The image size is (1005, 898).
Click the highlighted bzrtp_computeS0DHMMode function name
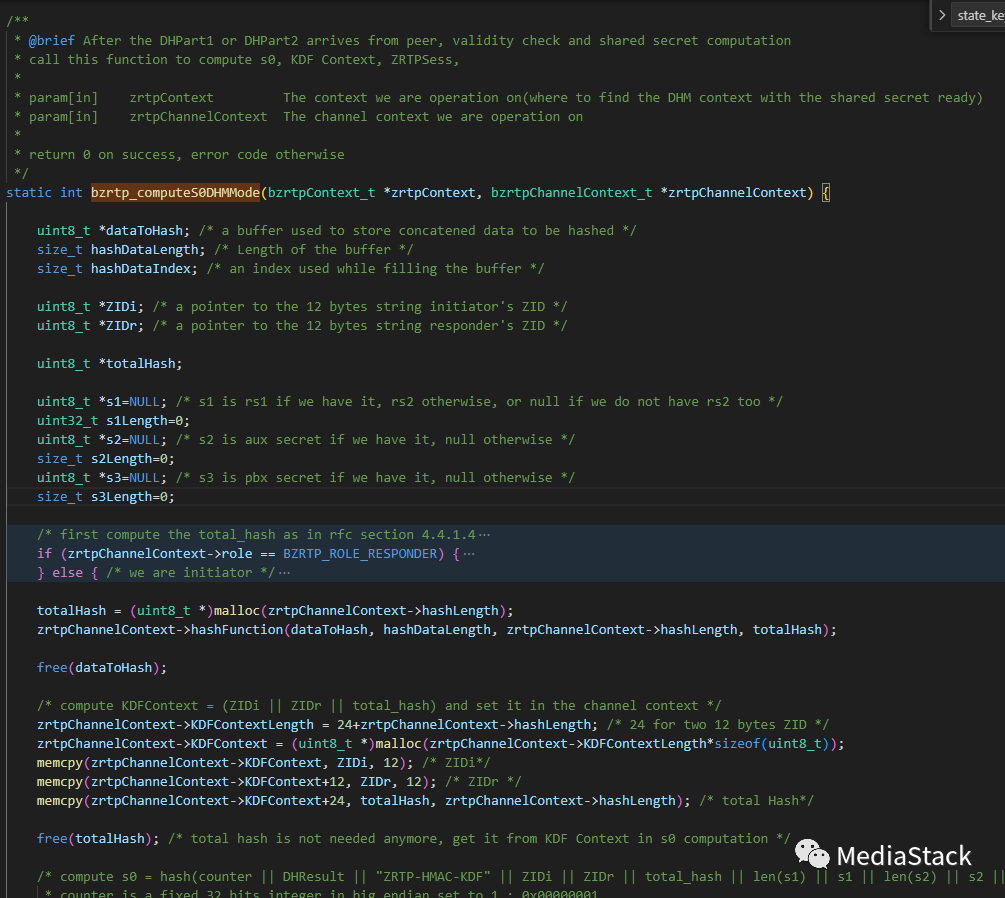[x=174, y=192]
